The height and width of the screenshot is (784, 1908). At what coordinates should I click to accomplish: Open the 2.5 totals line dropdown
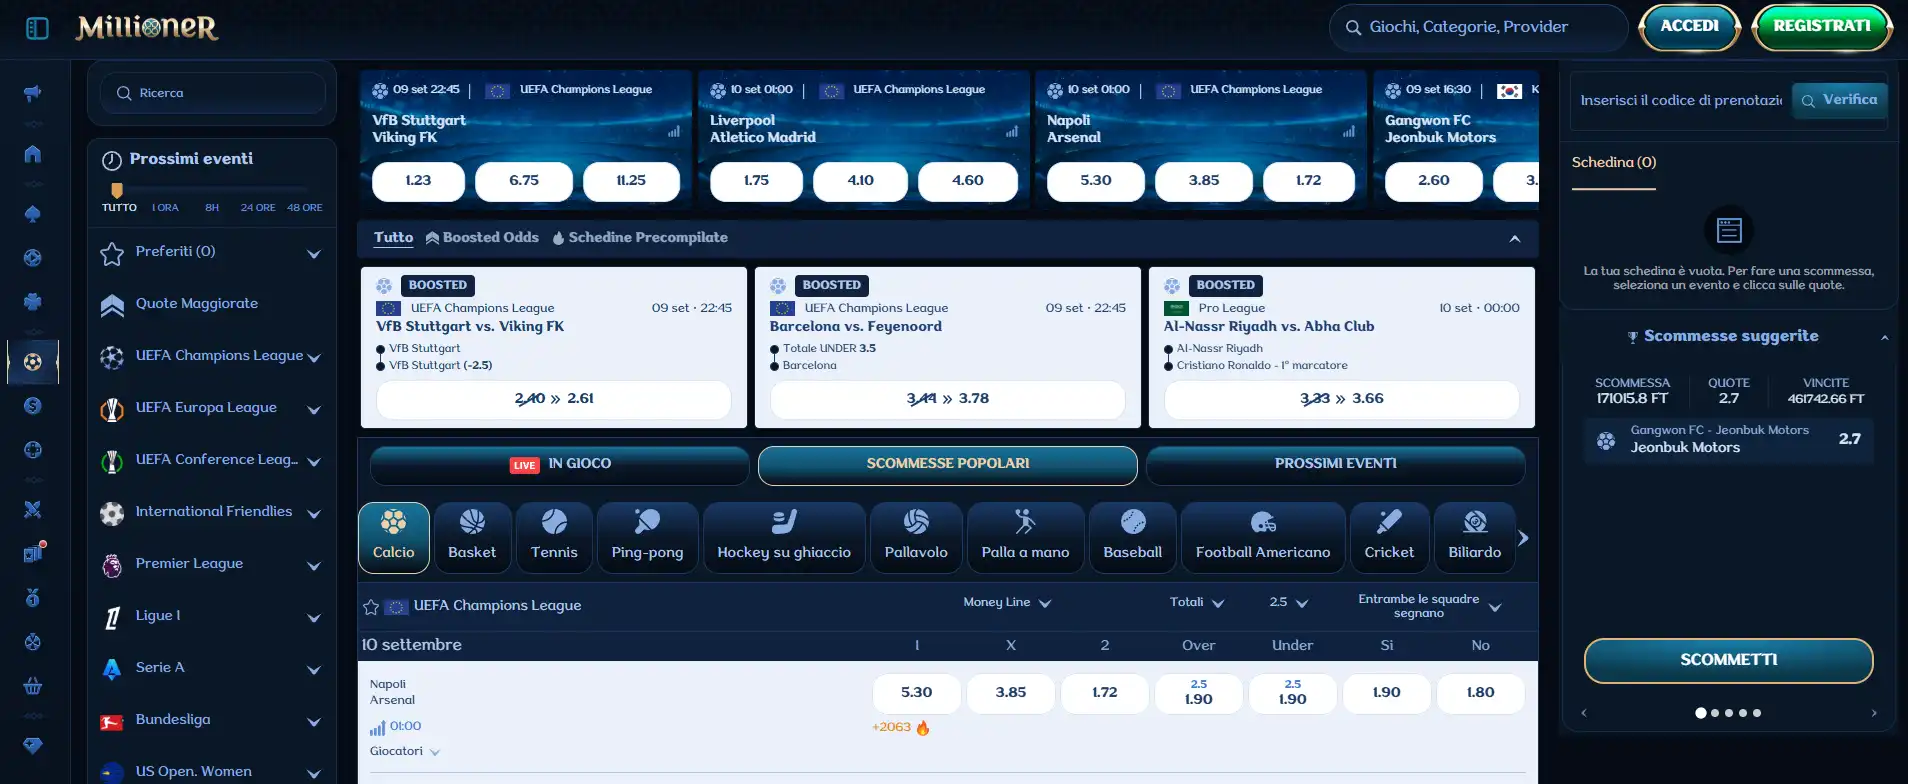(1289, 603)
